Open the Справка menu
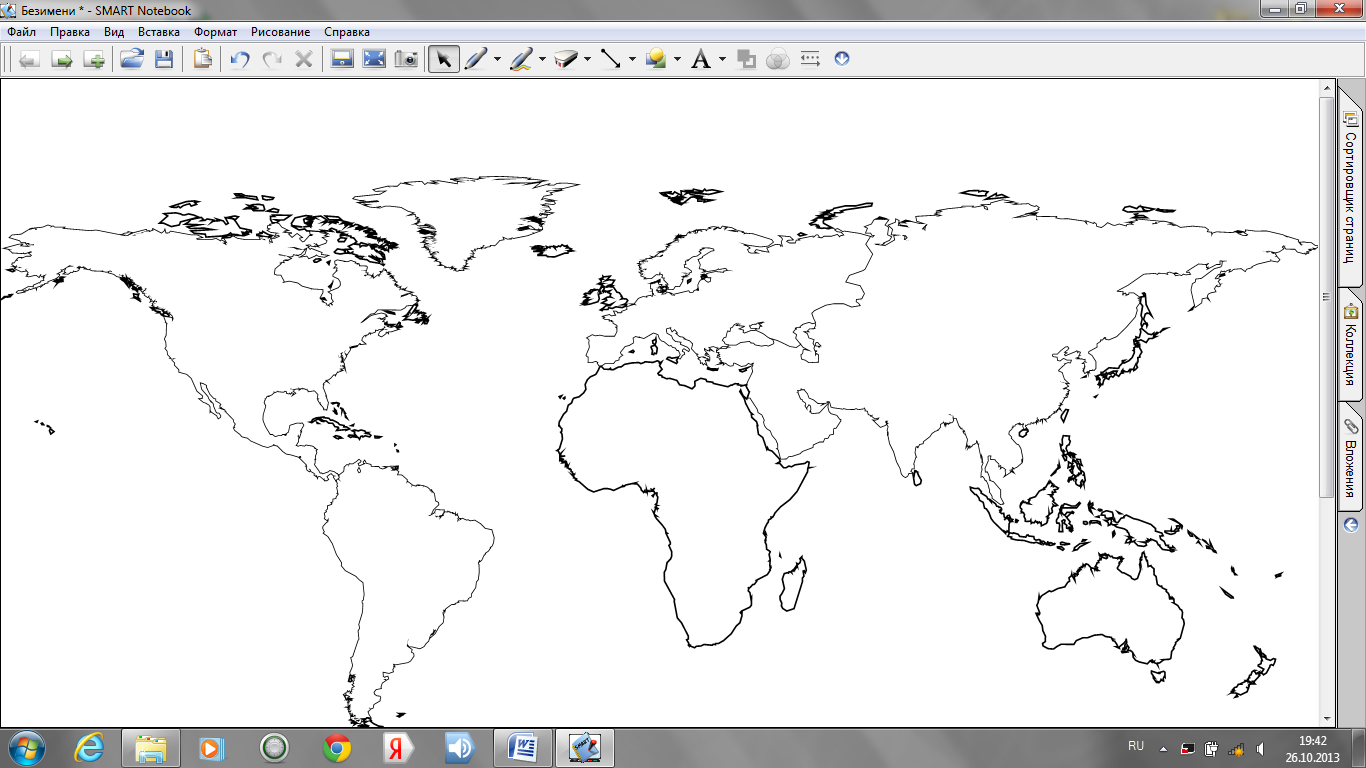 click(347, 32)
